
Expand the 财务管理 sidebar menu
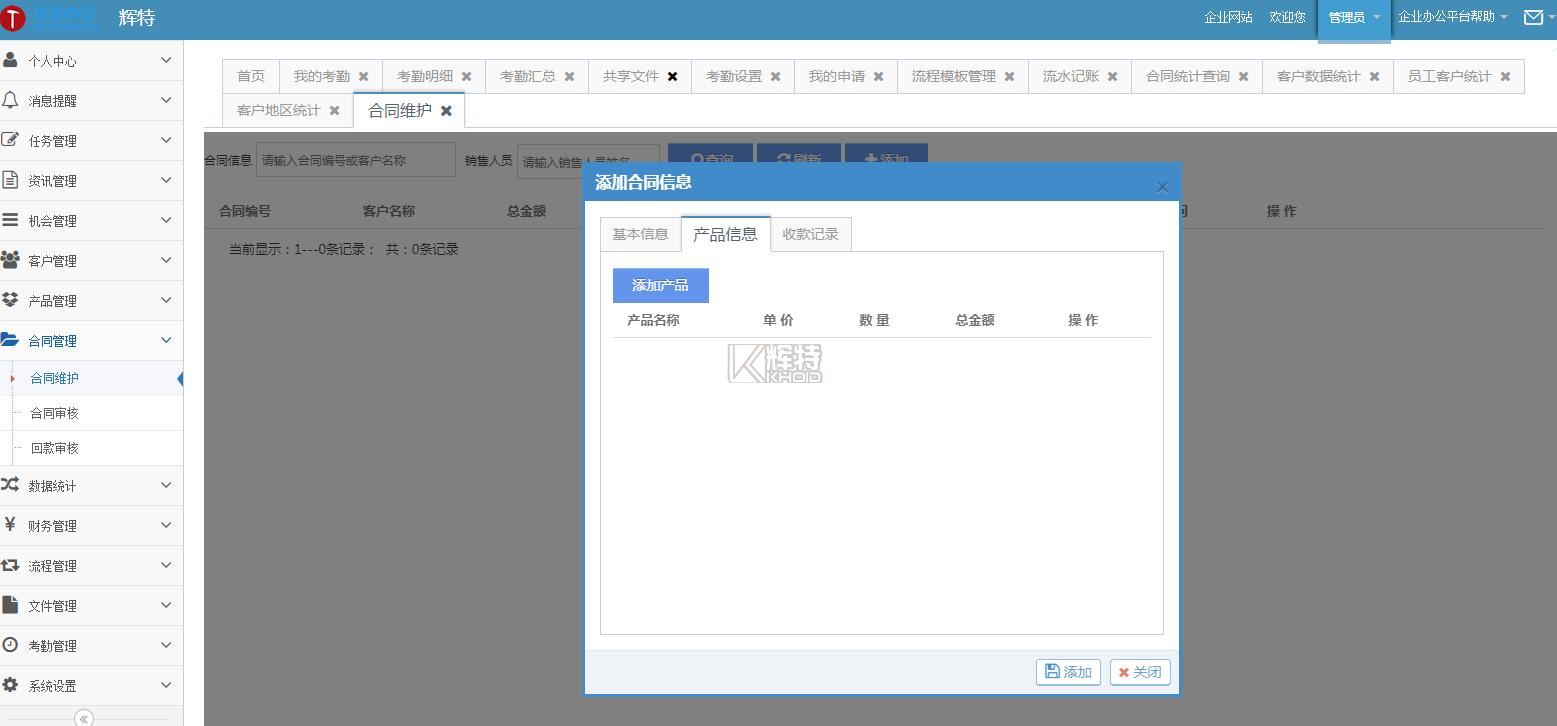(x=90, y=525)
